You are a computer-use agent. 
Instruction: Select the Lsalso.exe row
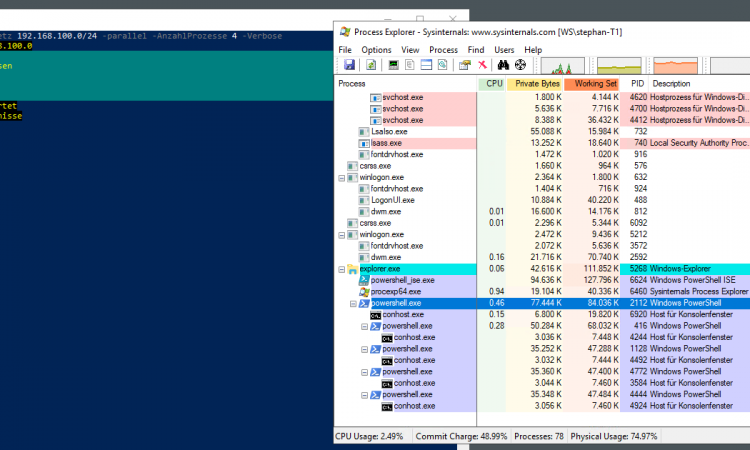coord(542,132)
